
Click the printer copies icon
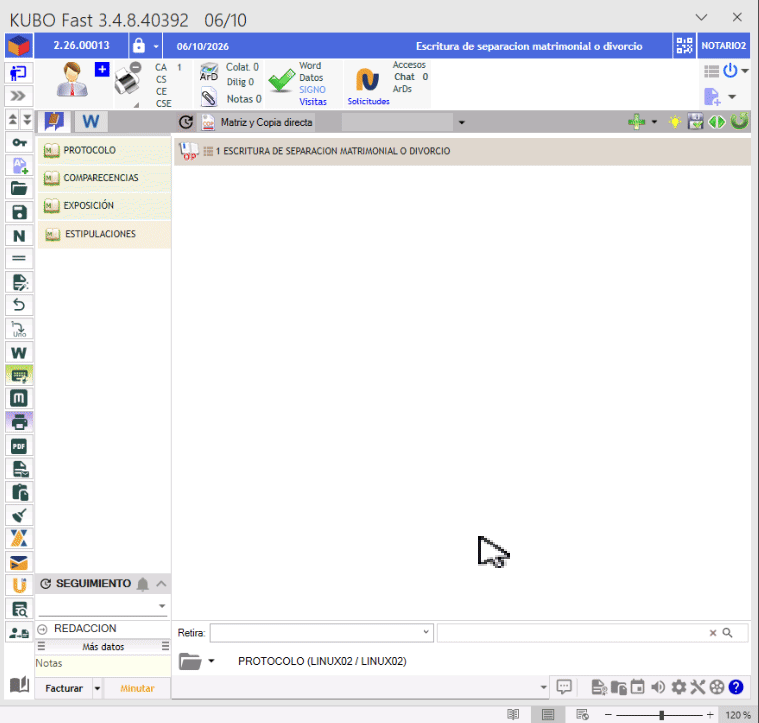[127, 80]
